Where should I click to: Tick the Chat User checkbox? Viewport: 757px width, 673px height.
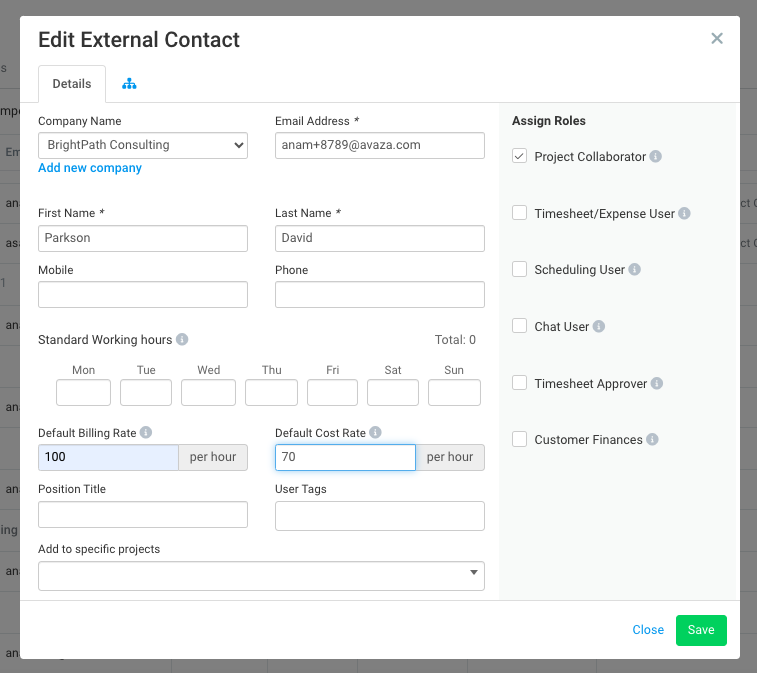[519, 326]
